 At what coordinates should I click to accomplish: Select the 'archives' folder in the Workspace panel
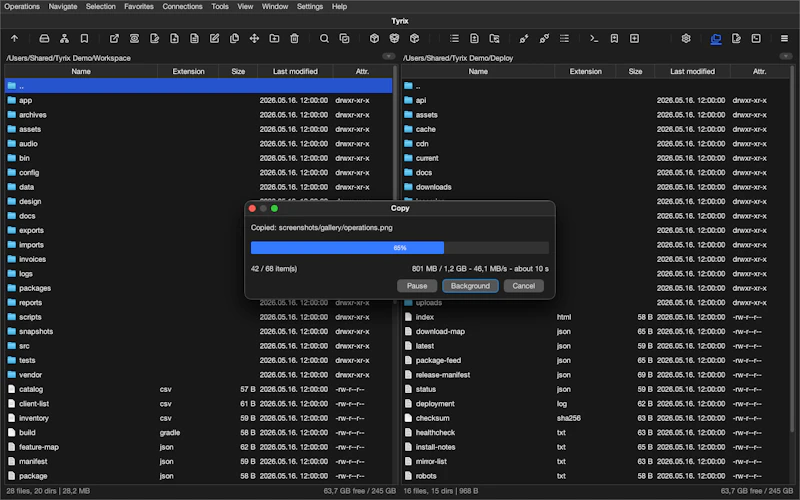[x=198, y=115]
